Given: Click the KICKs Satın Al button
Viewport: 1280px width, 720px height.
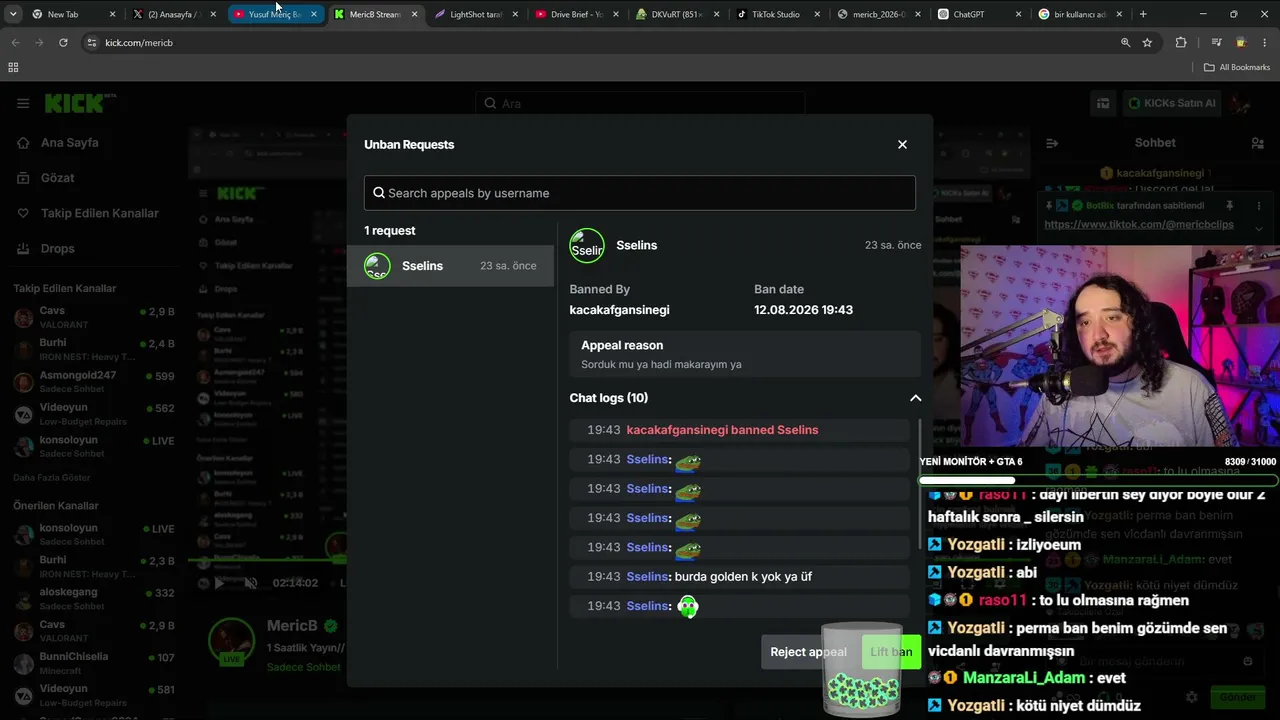Looking at the screenshot, I should click(x=1171, y=103).
